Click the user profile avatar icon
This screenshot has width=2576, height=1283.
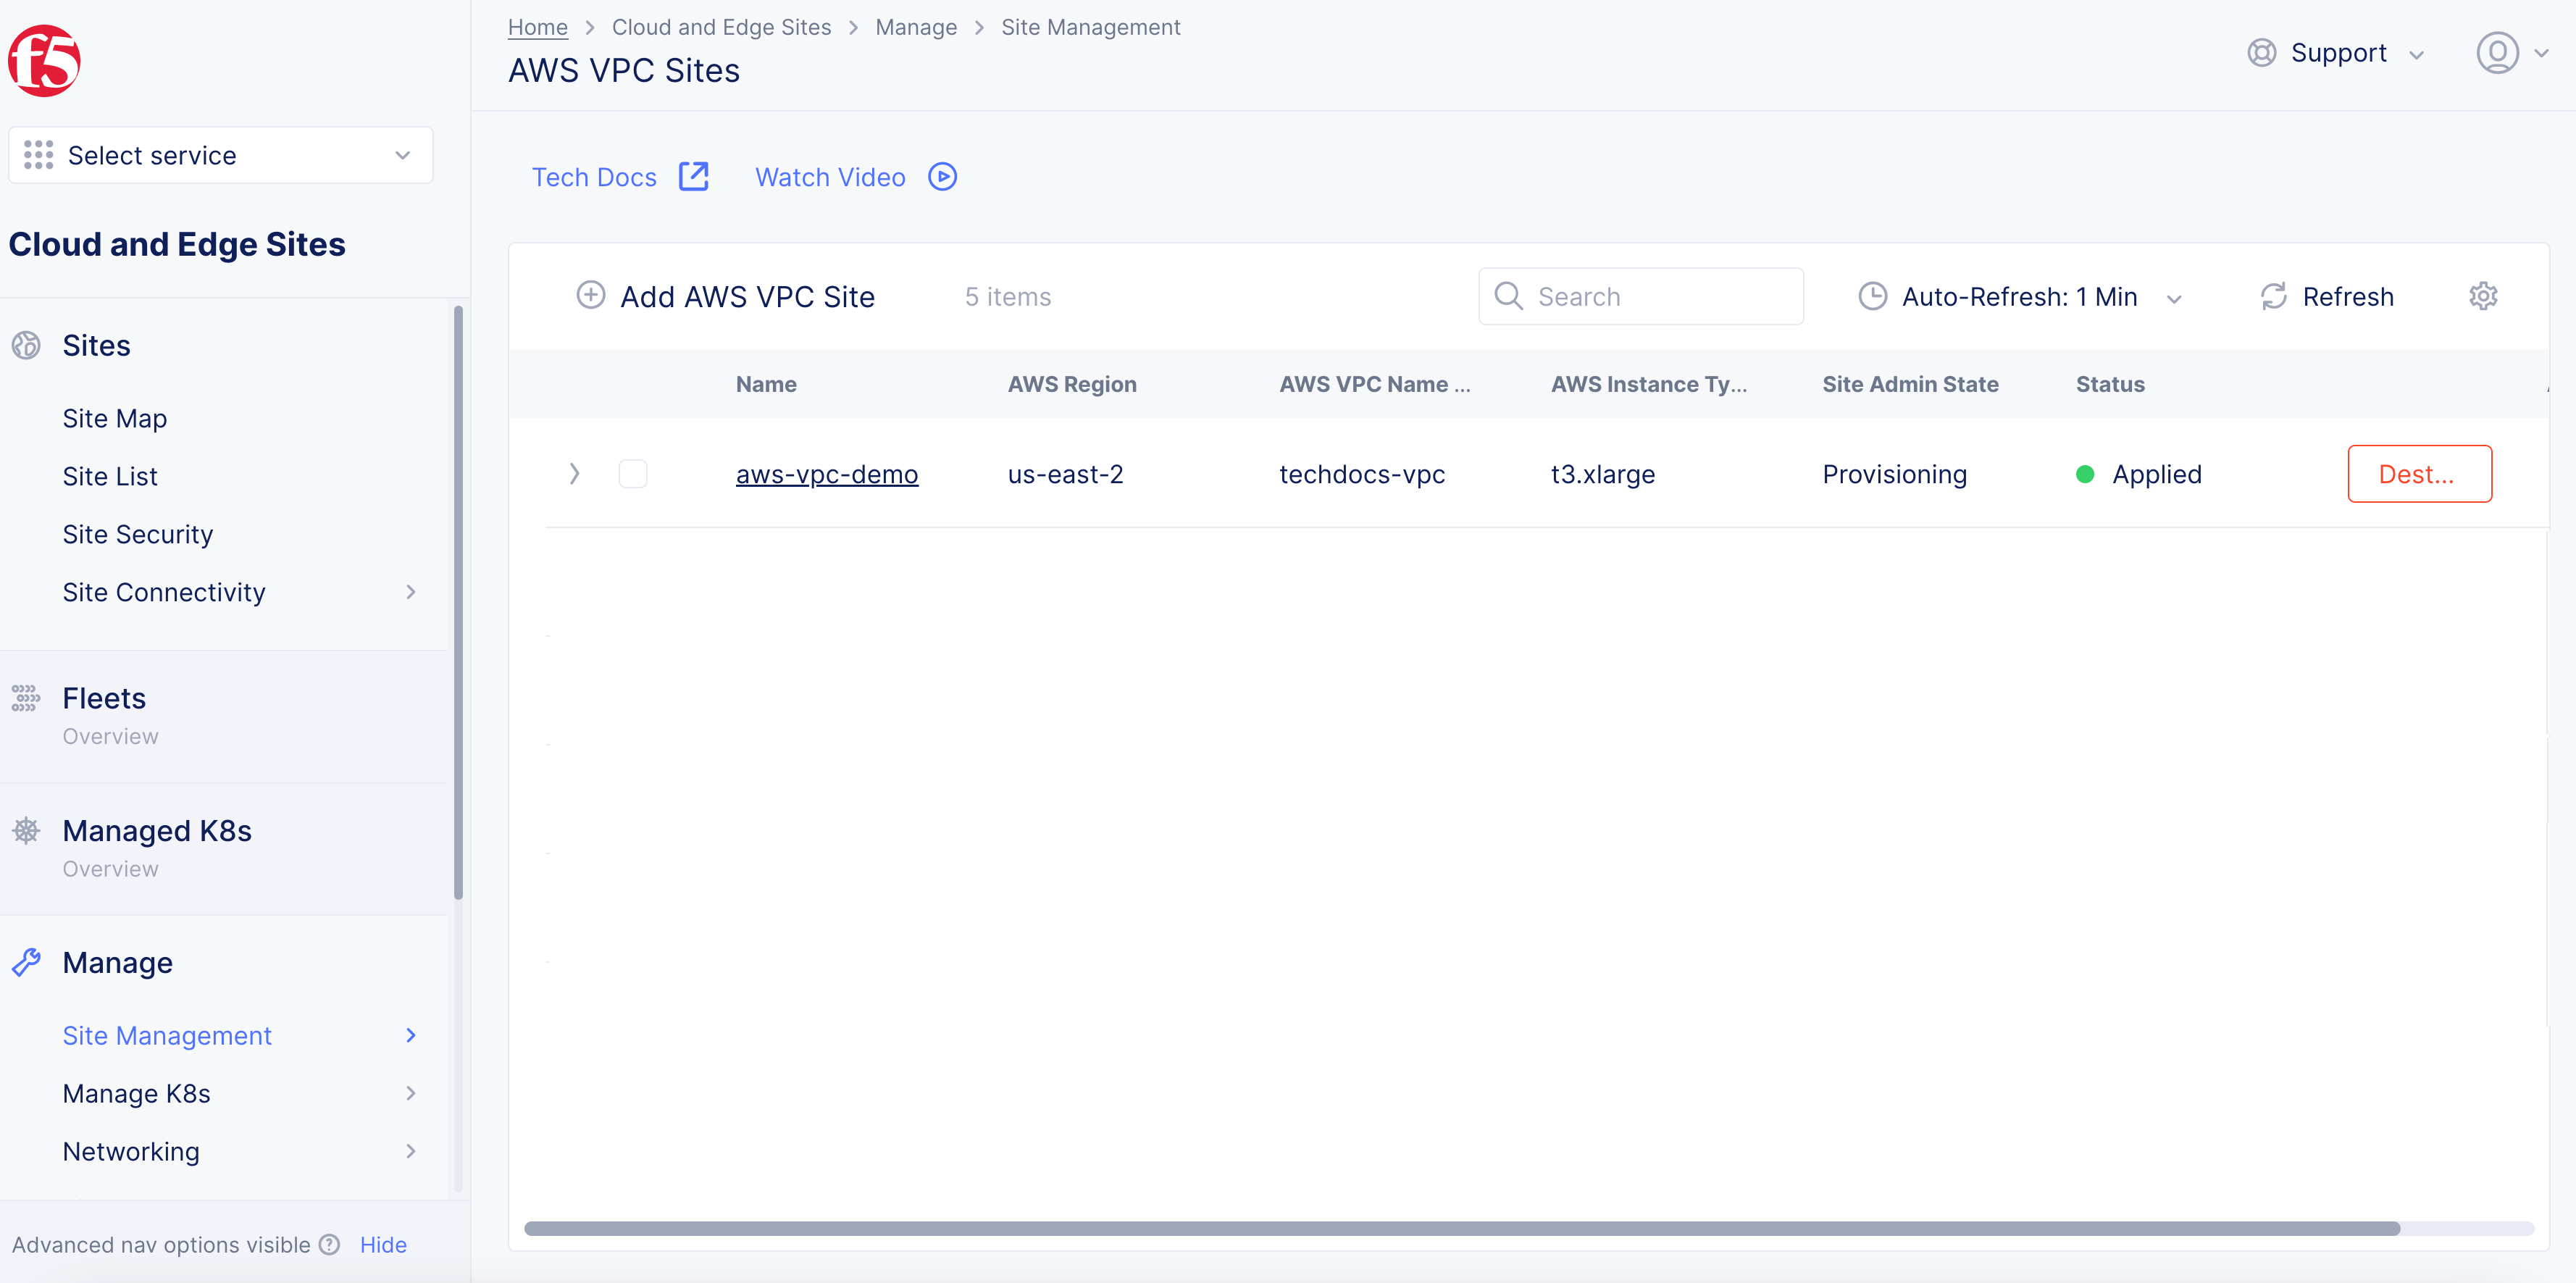[x=2497, y=53]
